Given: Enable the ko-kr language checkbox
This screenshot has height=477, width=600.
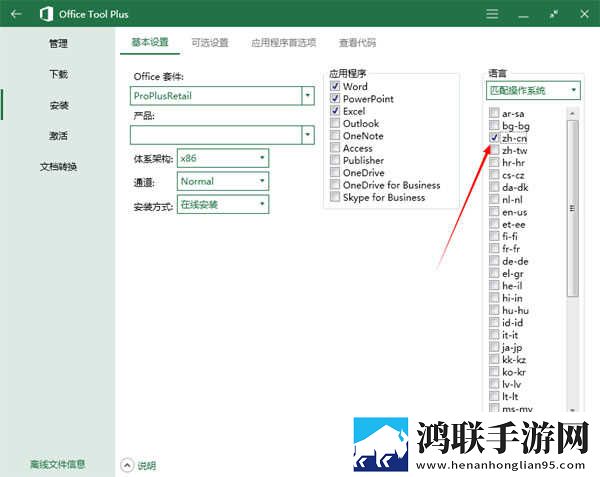Looking at the screenshot, I should (x=494, y=372).
